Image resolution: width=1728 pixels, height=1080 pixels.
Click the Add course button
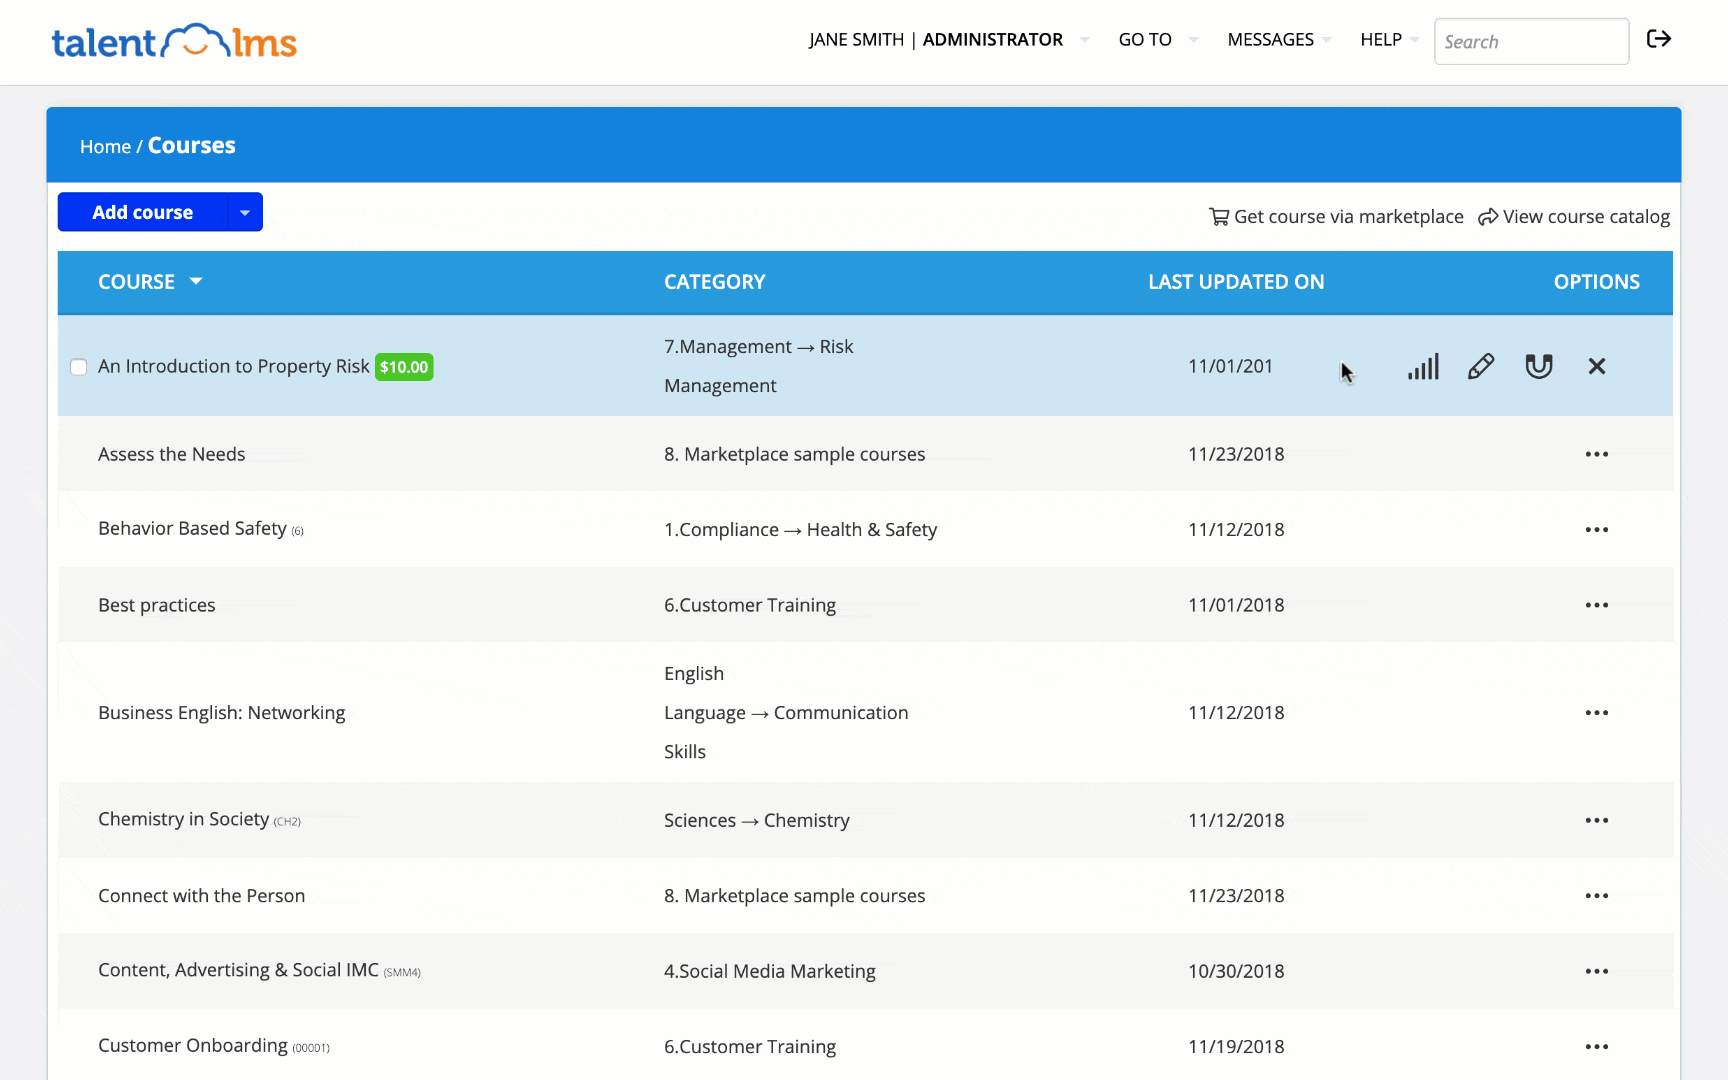143,212
